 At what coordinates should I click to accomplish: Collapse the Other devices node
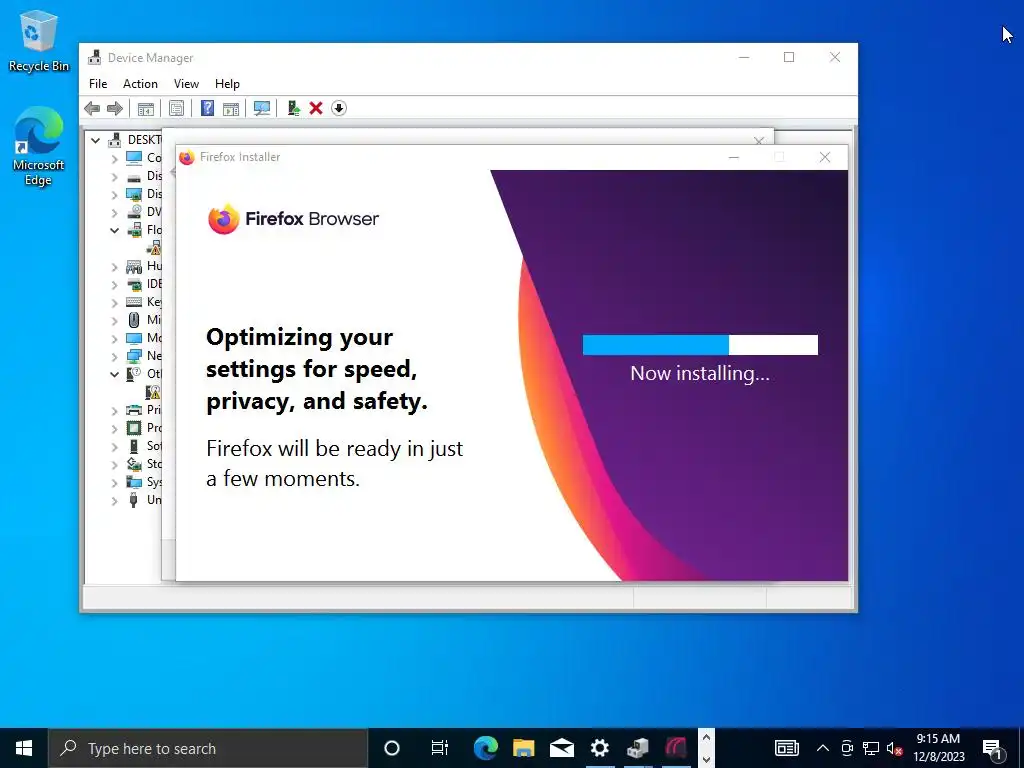click(115, 374)
